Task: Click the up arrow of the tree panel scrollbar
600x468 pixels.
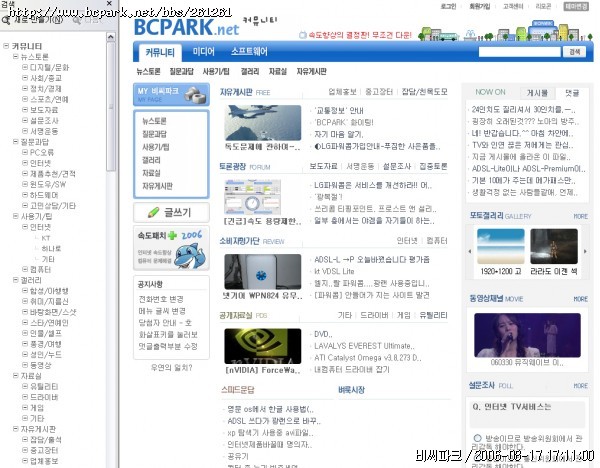Action: [x=111, y=37]
